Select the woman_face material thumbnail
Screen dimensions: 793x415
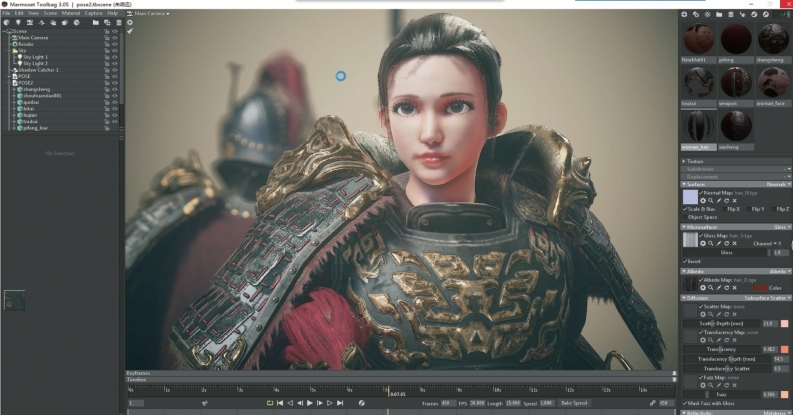[x=773, y=82]
